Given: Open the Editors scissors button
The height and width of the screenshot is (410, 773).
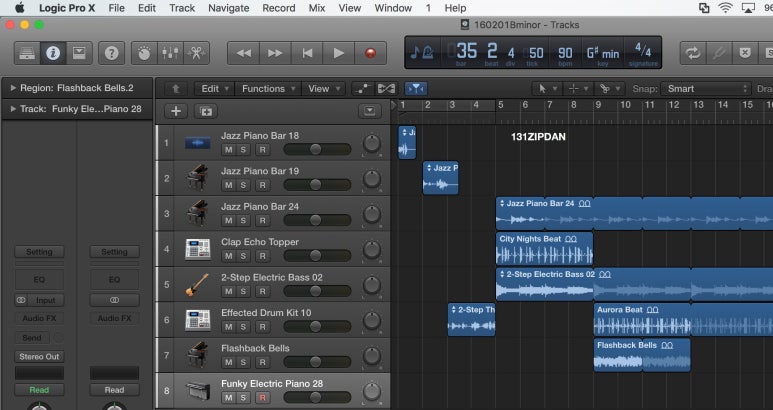Looking at the screenshot, I should 196,53.
